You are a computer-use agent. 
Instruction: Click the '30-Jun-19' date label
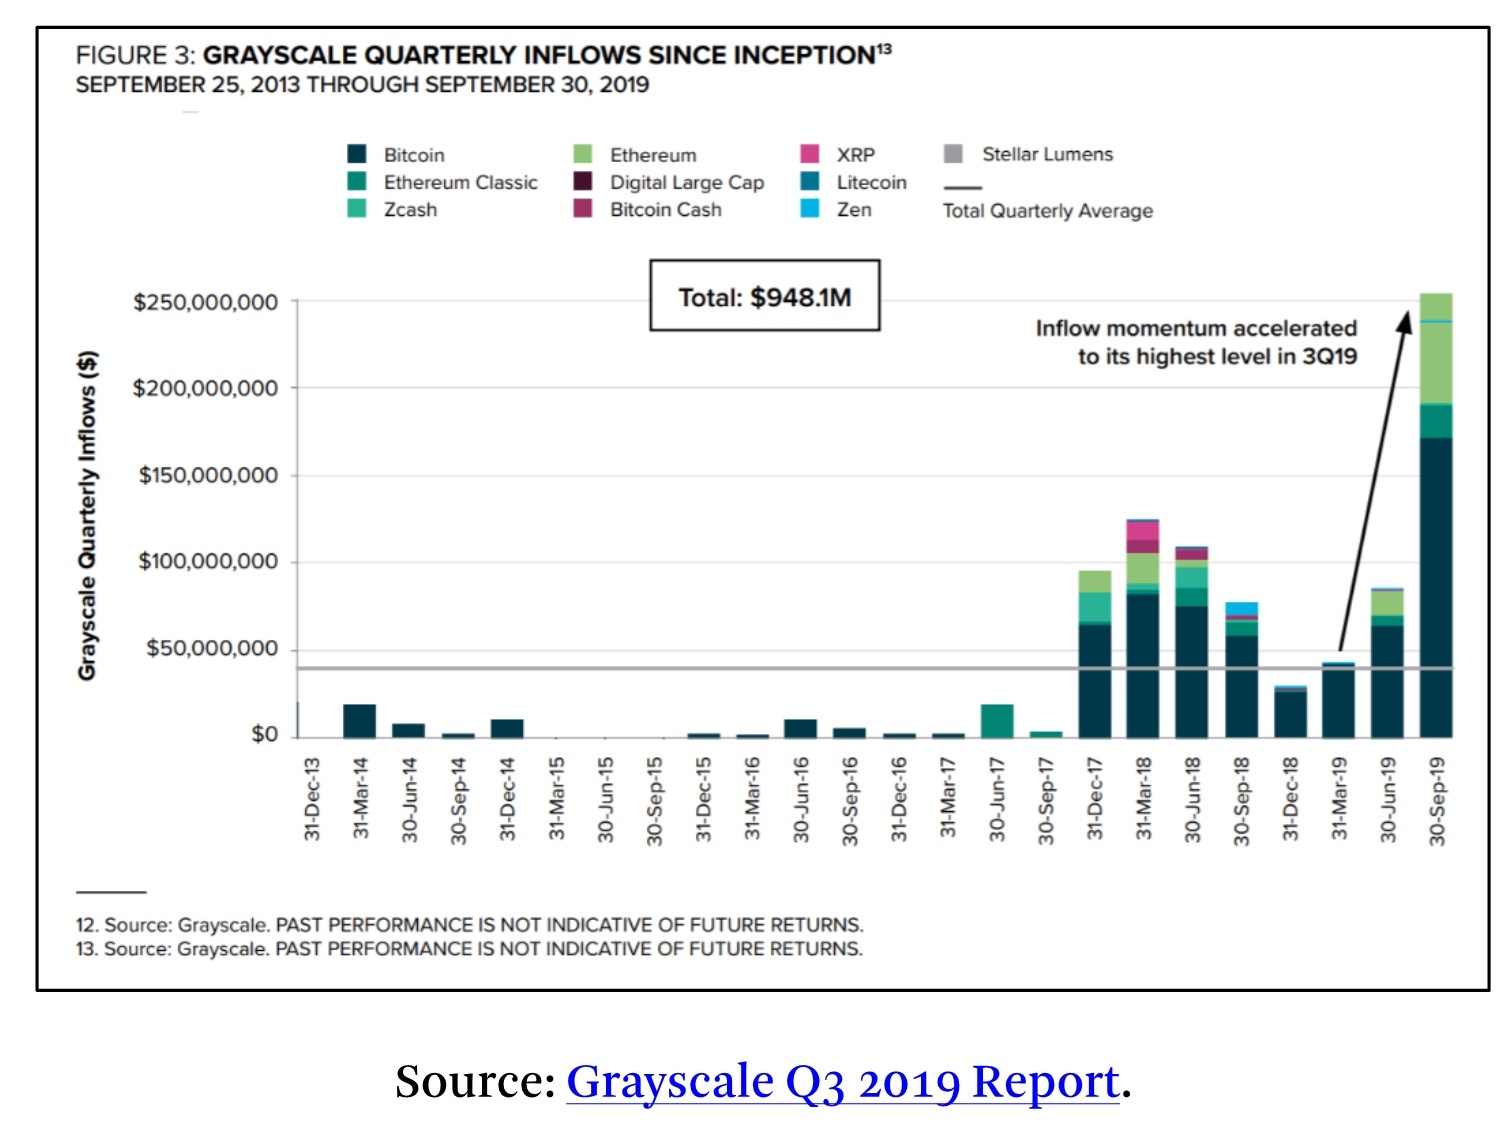pyautogui.click(x=1388, y=800)
